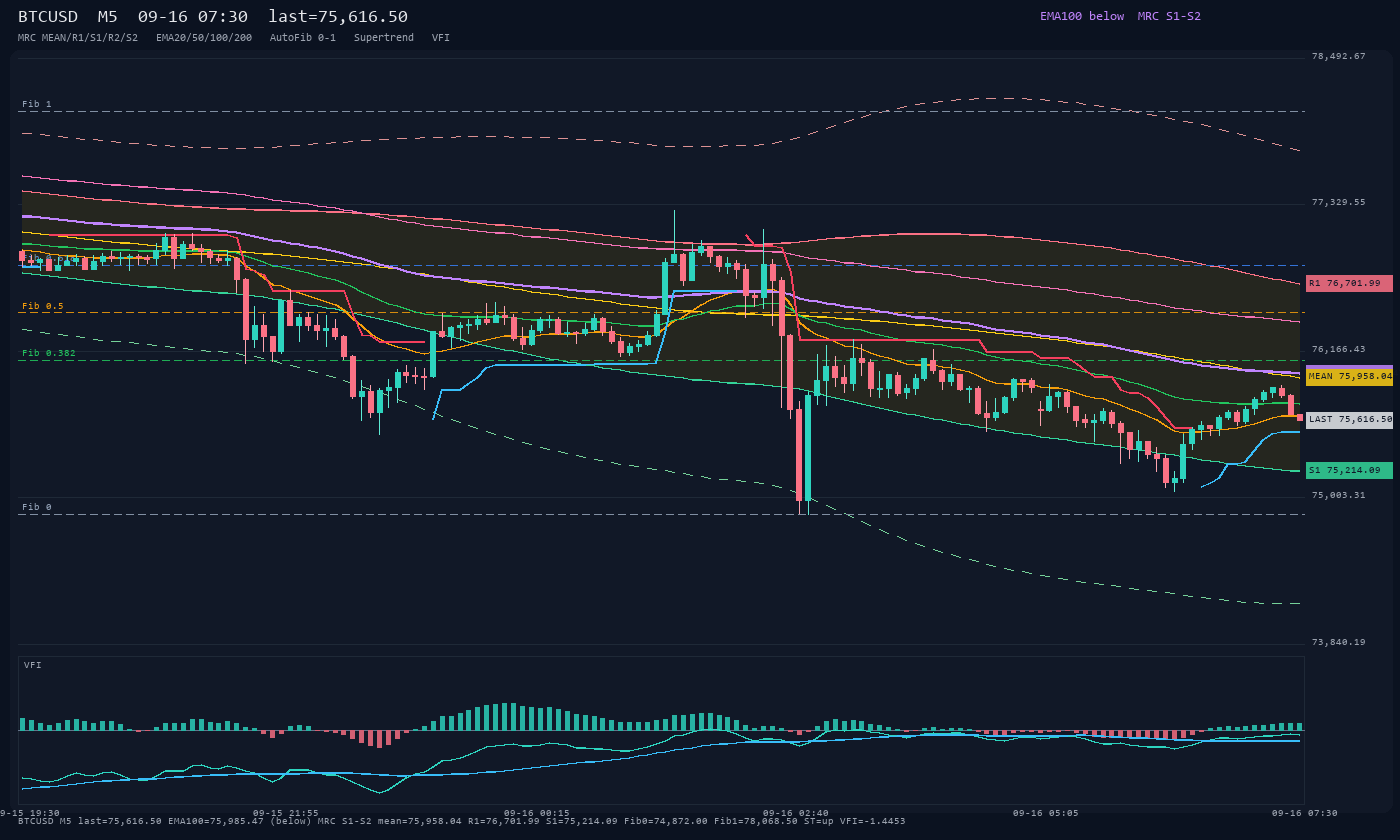The image size is (1400, 840).
Task: Select the green S1 75,214.09 price tag
Action: pos(1349,470)
